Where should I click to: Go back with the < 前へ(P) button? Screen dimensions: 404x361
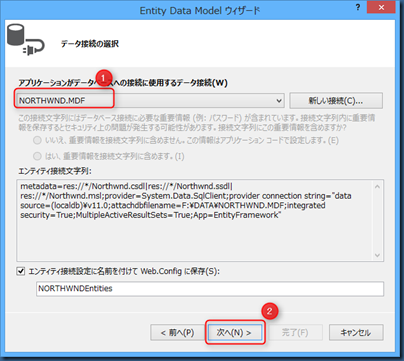[177, 333]
